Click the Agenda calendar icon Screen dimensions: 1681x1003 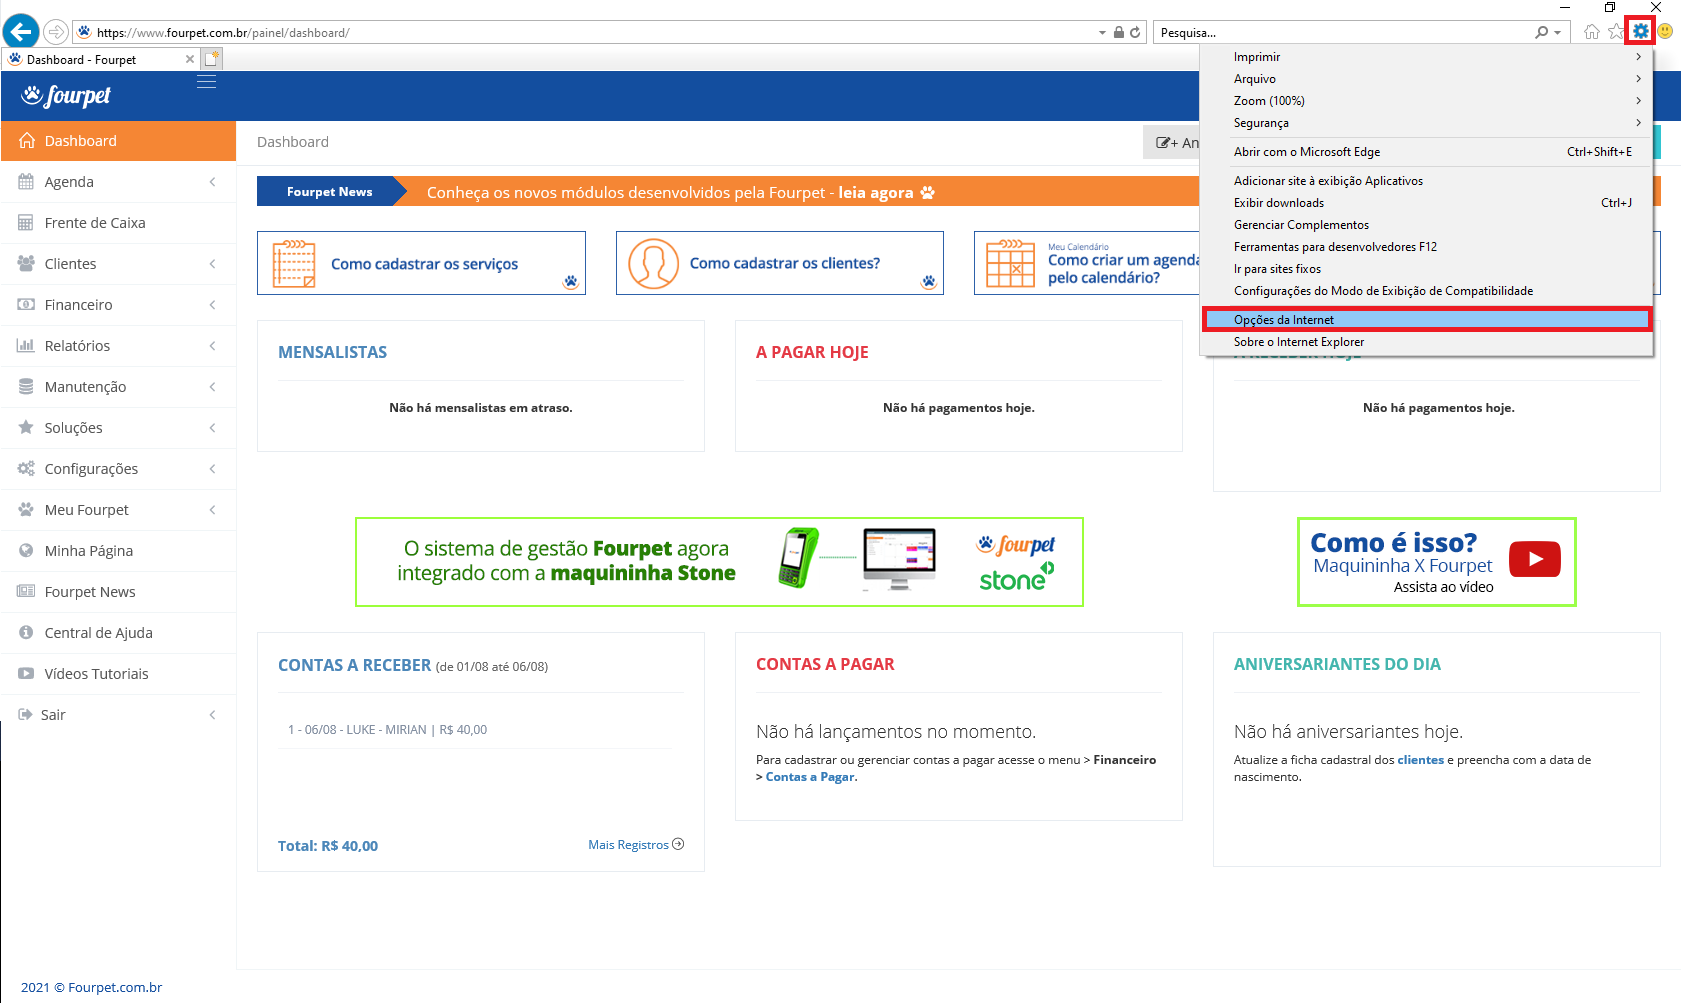pos(26,182)
